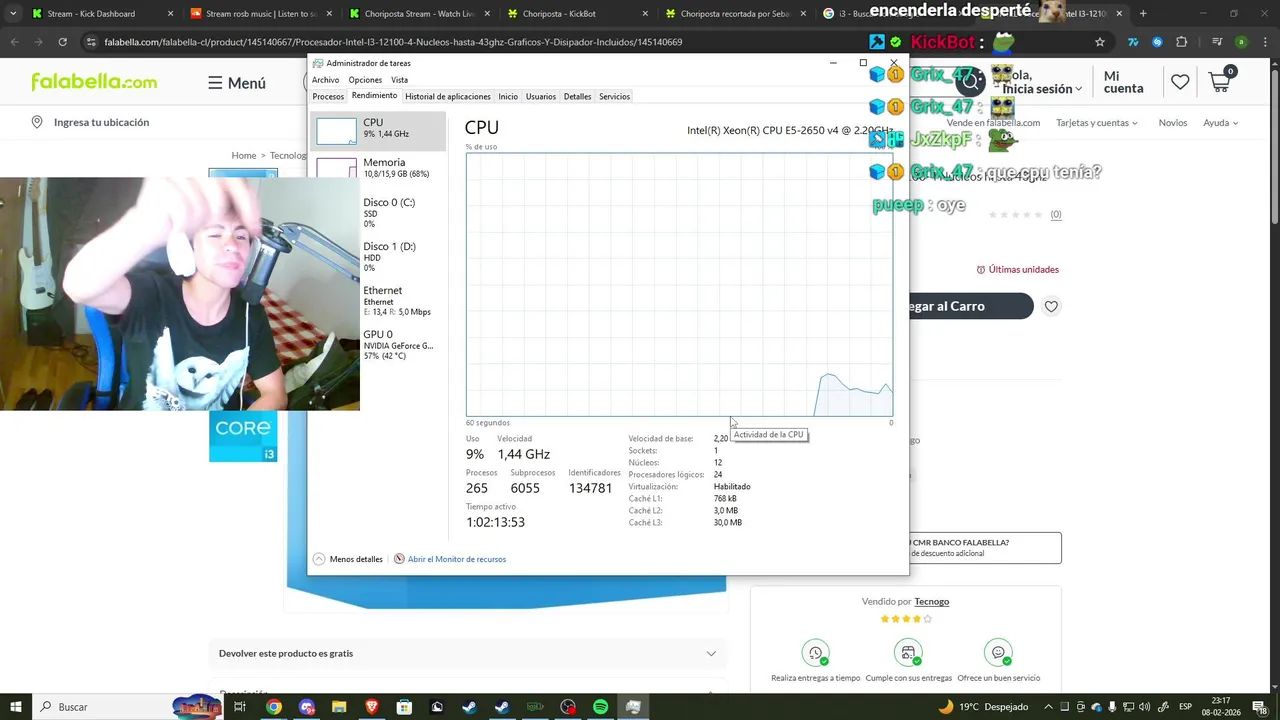The width and height of the screenshot is (1280, 720).
Task: Open the browser Extensions puzzle icon
Action: coord(1182,42)
